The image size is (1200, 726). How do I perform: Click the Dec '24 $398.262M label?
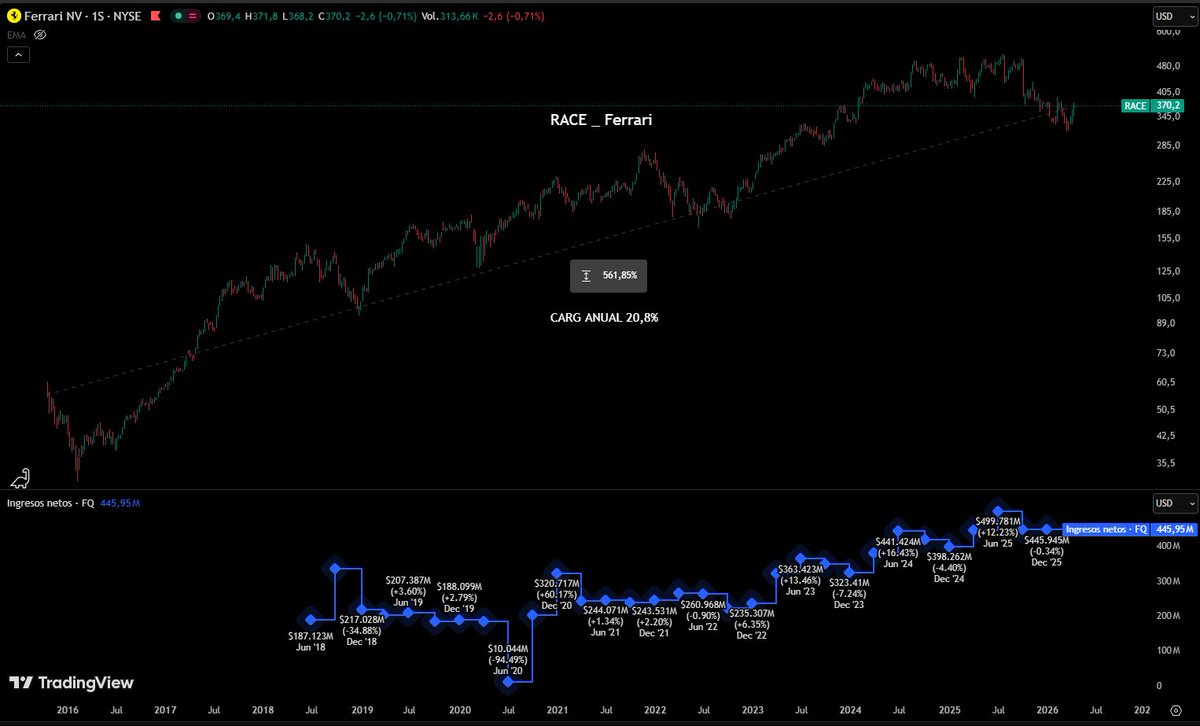[949, 566]
